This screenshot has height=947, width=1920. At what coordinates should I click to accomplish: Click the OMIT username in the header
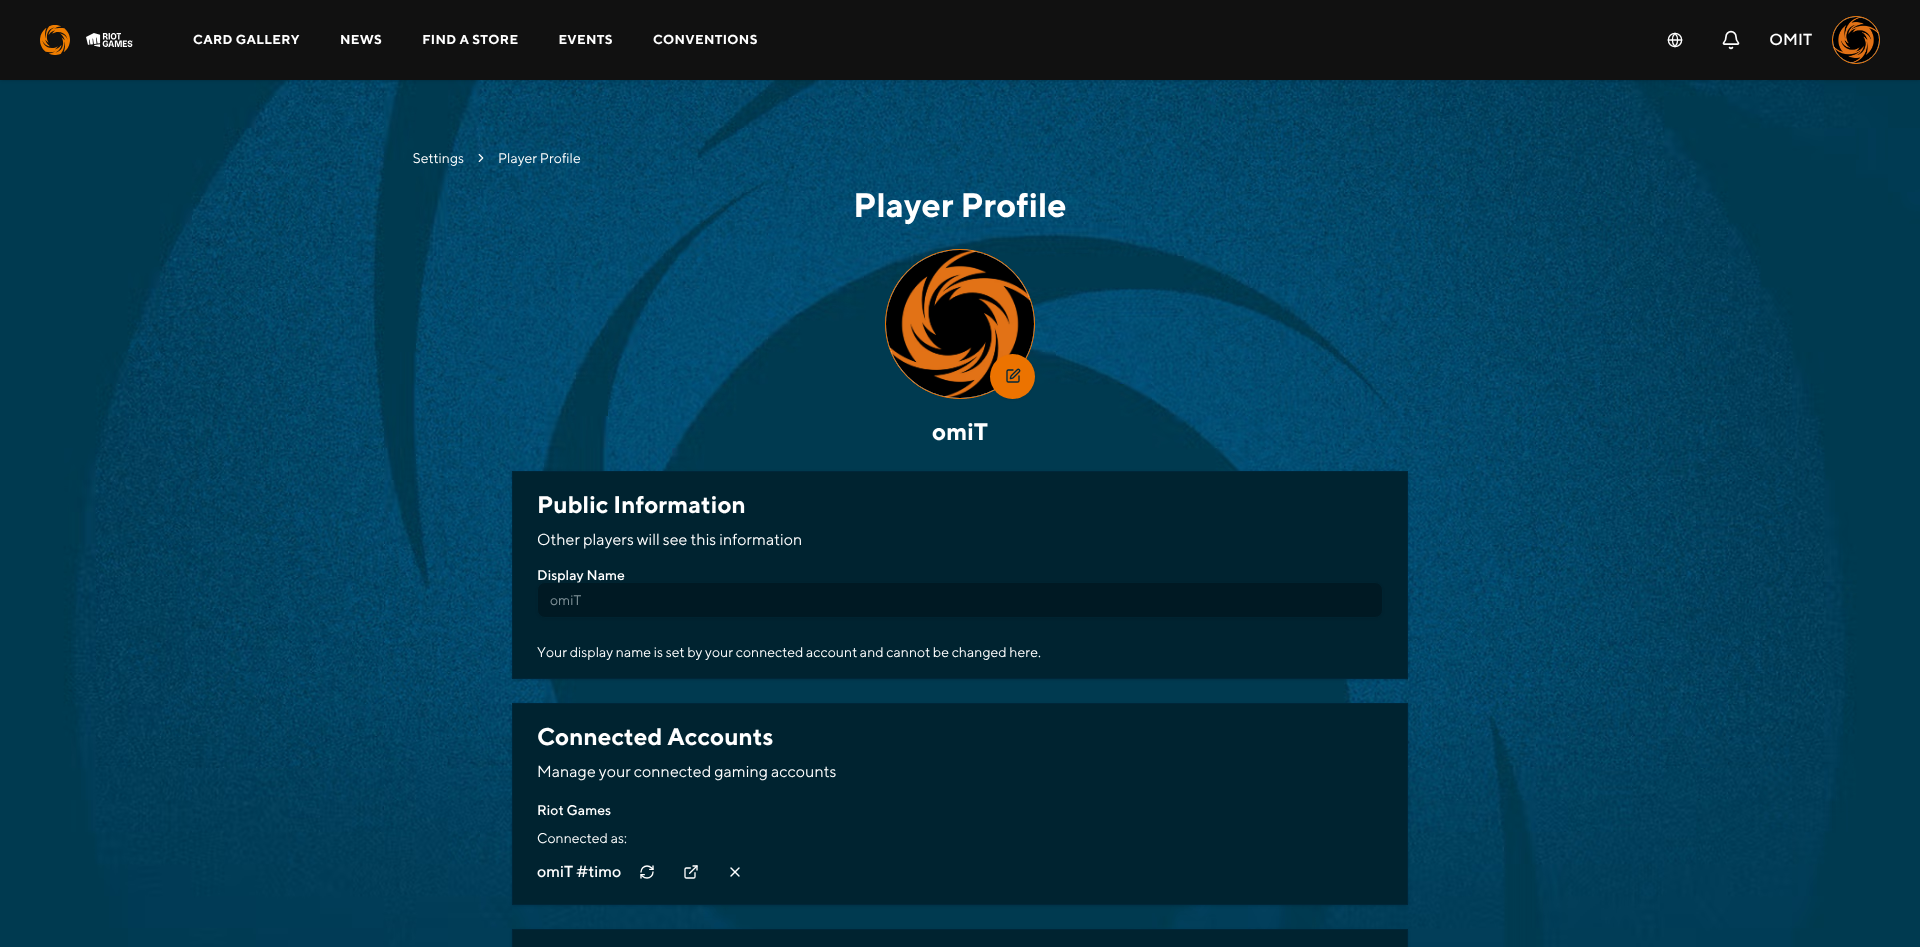point(1791,40)
